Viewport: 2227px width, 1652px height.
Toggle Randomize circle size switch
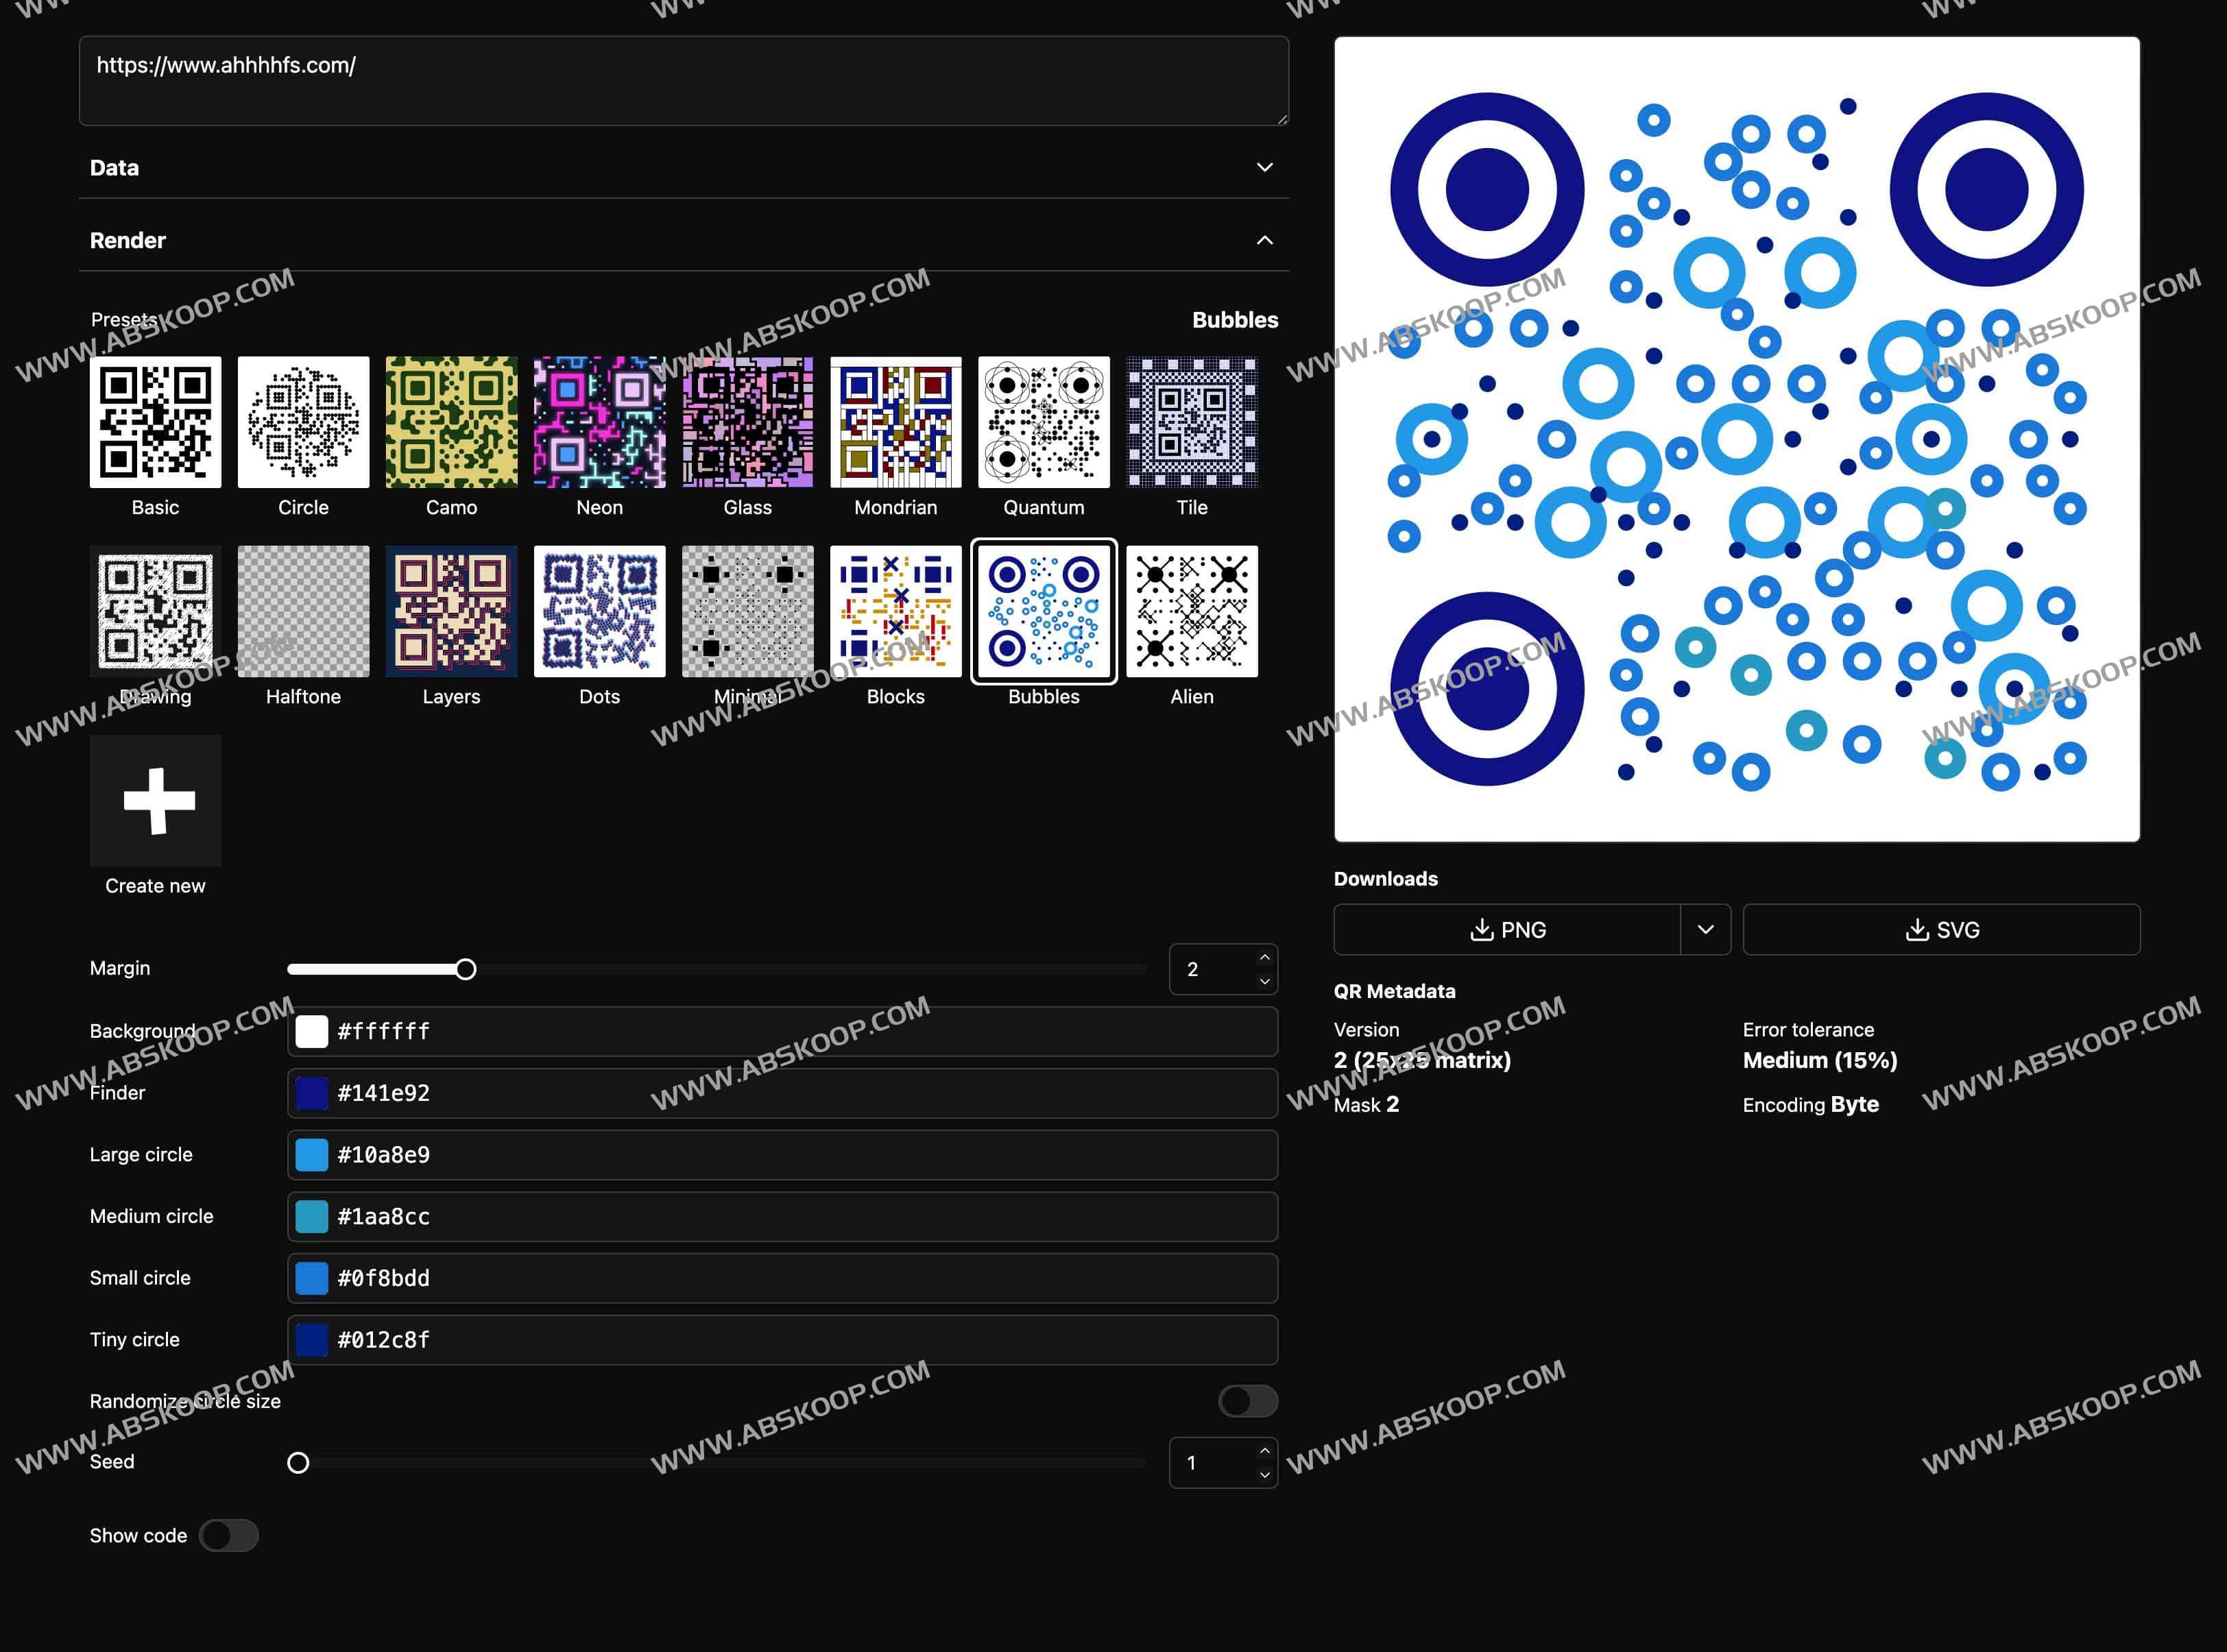point(1250,1400)
